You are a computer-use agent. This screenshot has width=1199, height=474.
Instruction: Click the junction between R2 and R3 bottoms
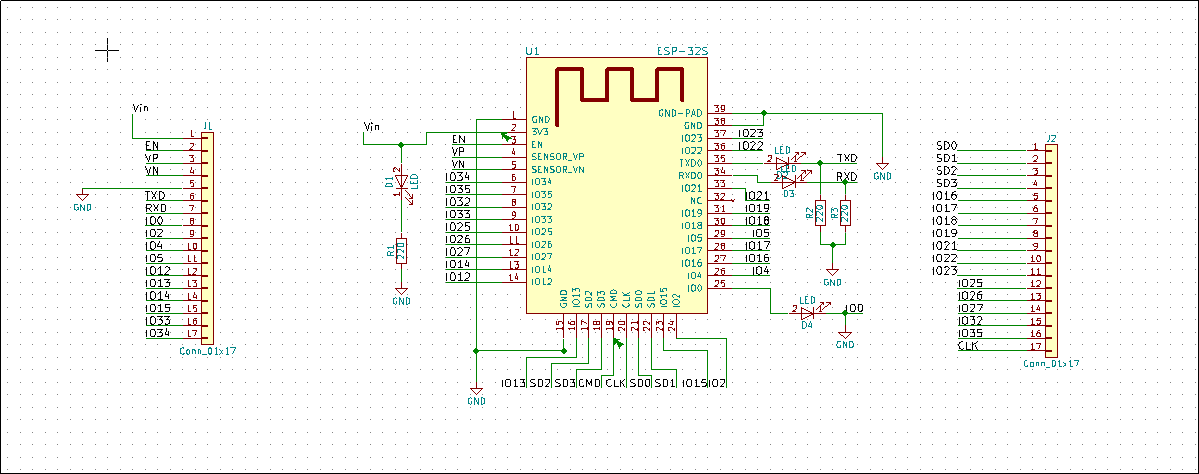tap(832, 245)
